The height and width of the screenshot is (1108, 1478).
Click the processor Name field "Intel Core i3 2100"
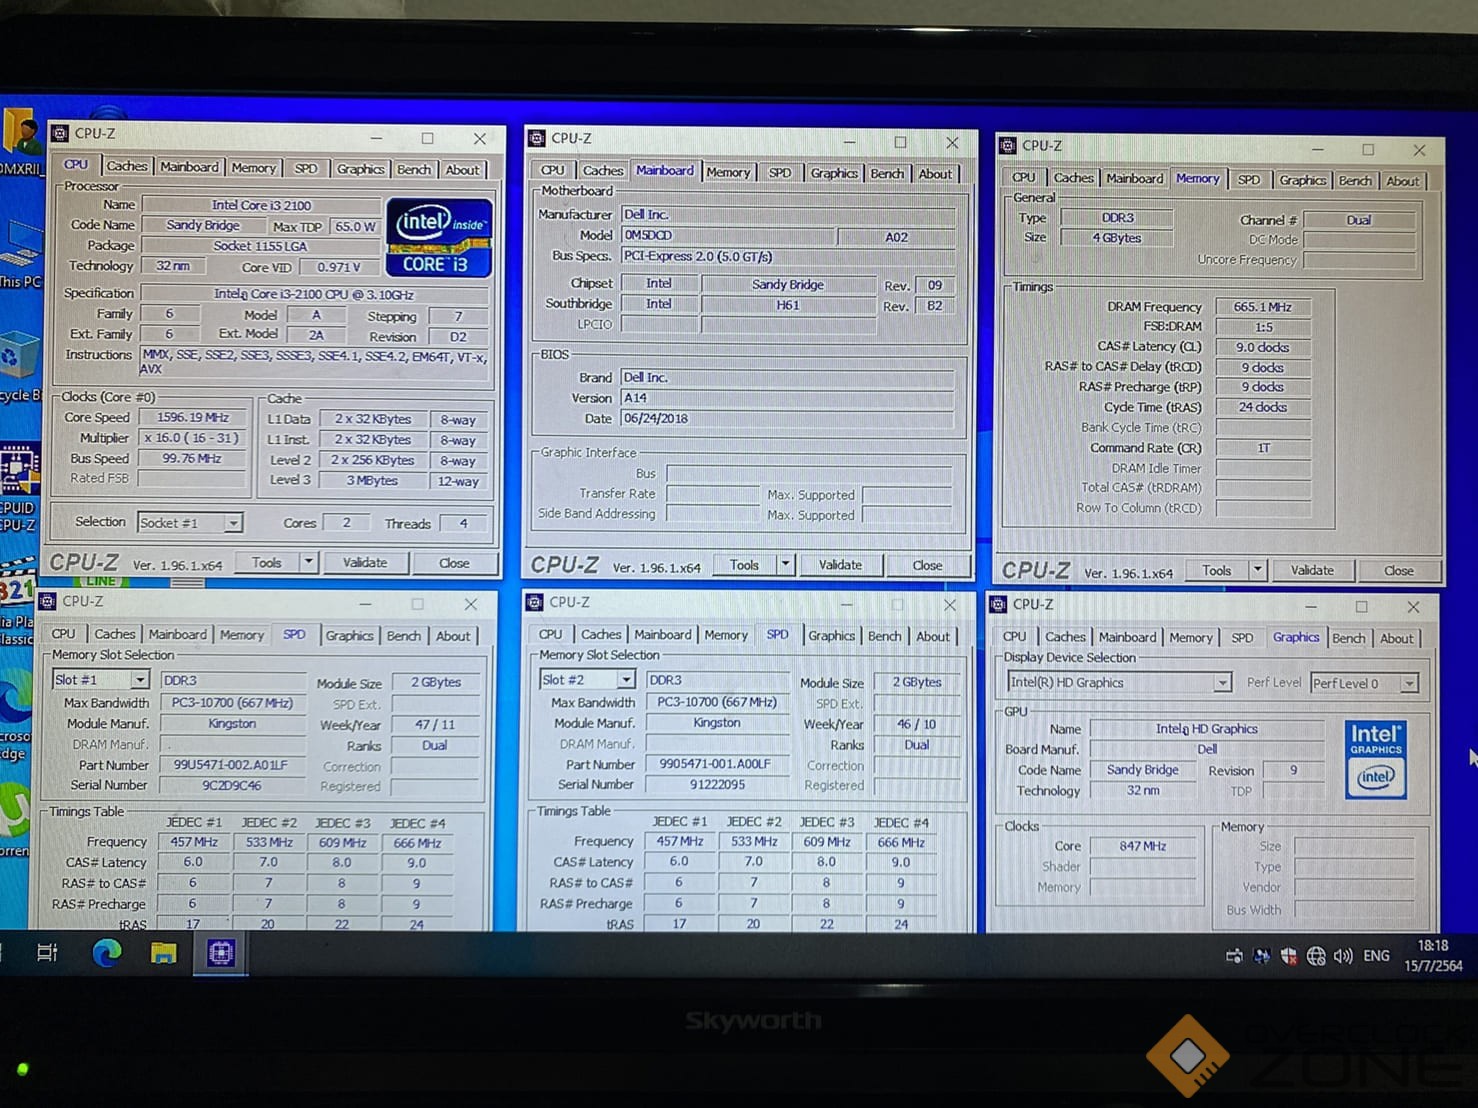click(x=261, y=205)
